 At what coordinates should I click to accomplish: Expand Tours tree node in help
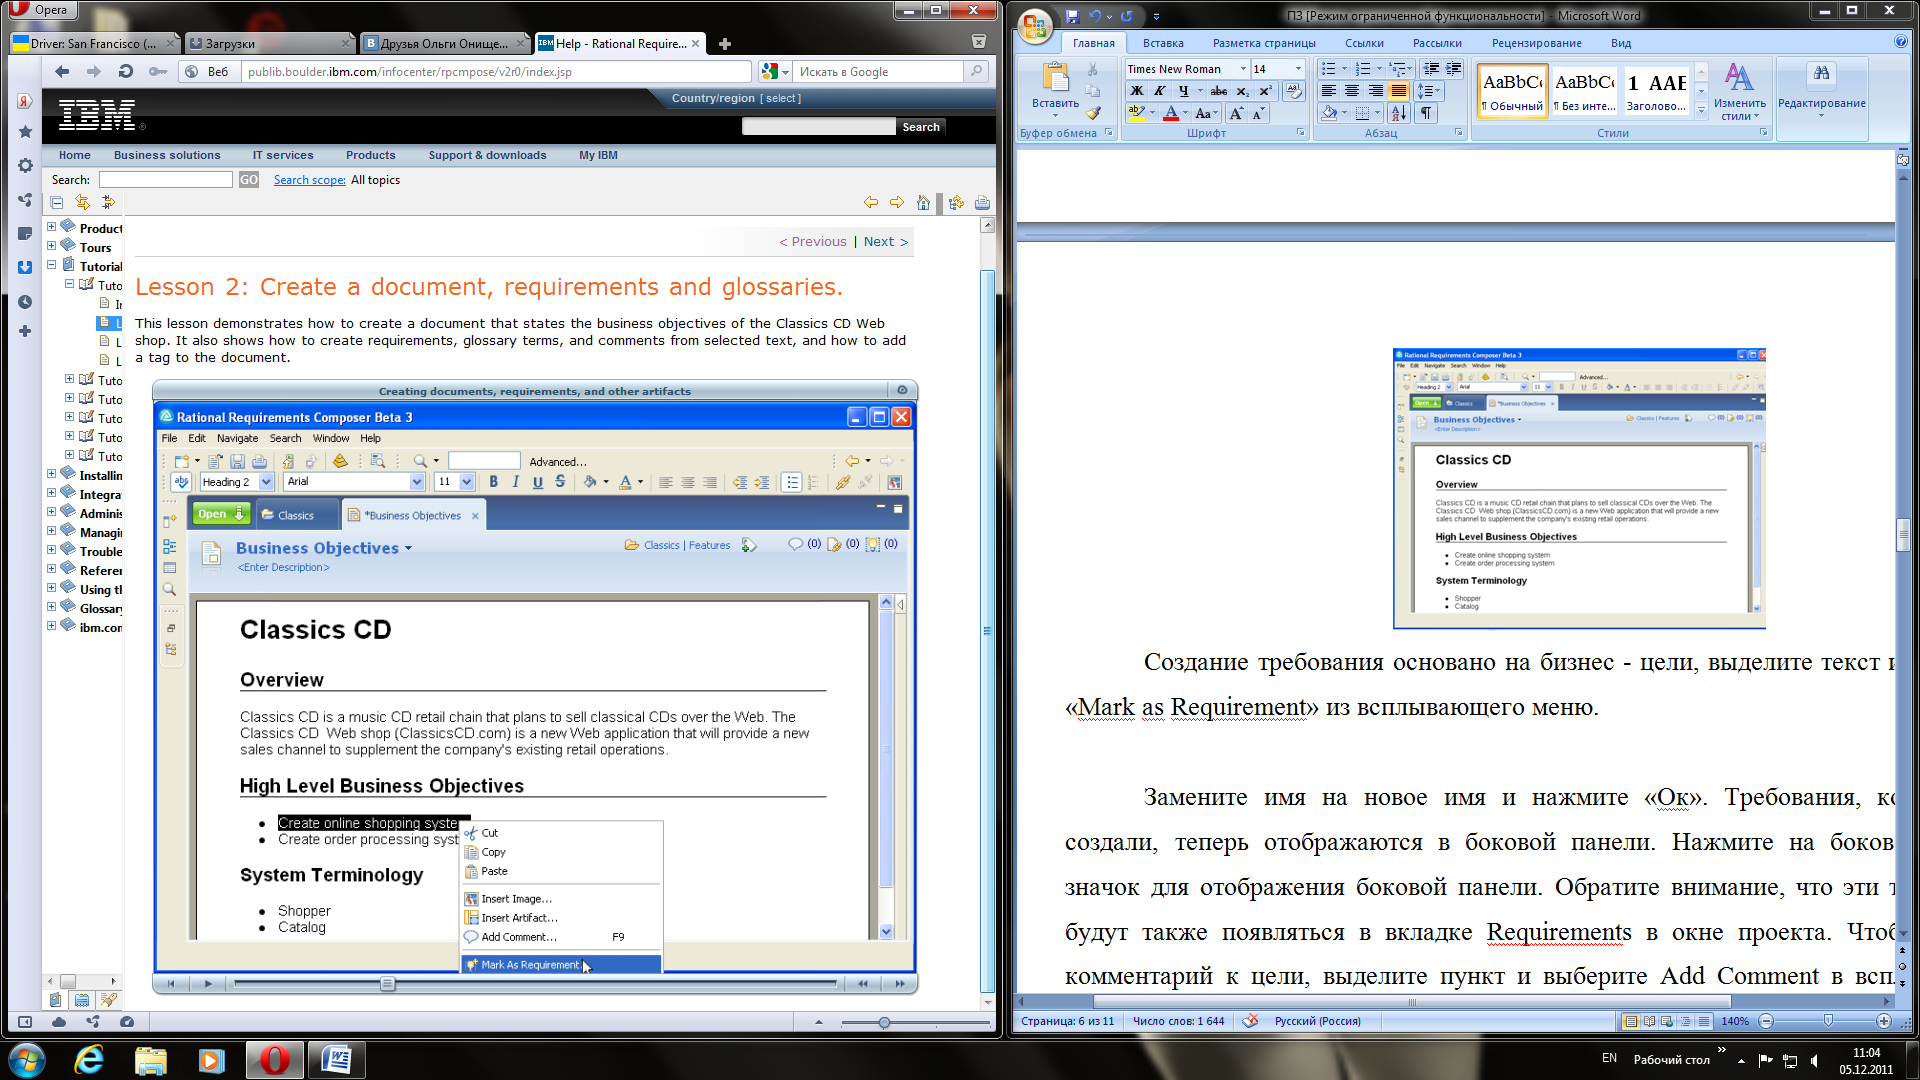51,246
